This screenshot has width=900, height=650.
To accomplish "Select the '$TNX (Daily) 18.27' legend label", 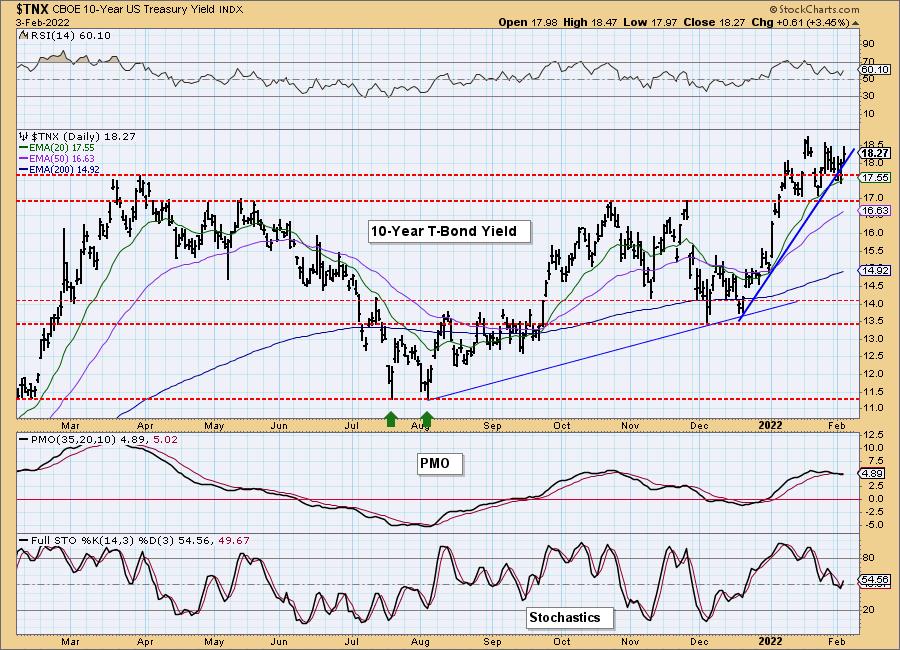I will pyautogui.click(x=83, y=137).
